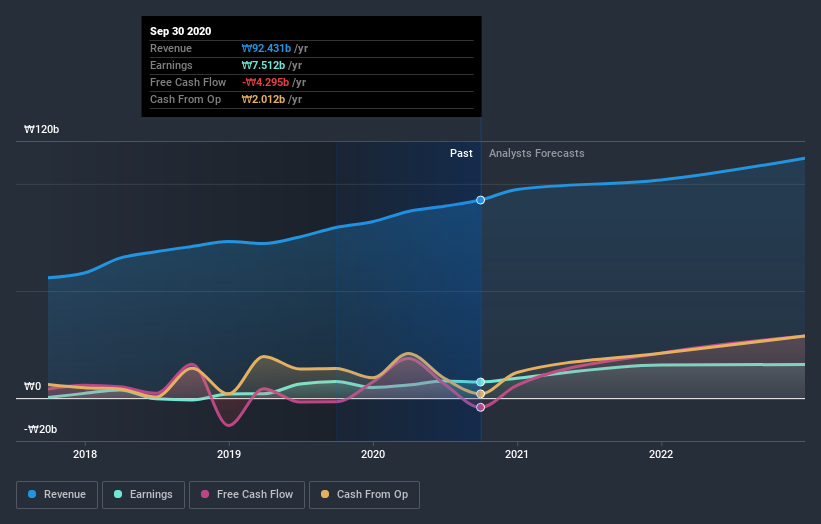Image resolution: width=821 pixels, height=524 pixels.
Task: Click the Past label on chart
Action: click(x=461, y=153)
